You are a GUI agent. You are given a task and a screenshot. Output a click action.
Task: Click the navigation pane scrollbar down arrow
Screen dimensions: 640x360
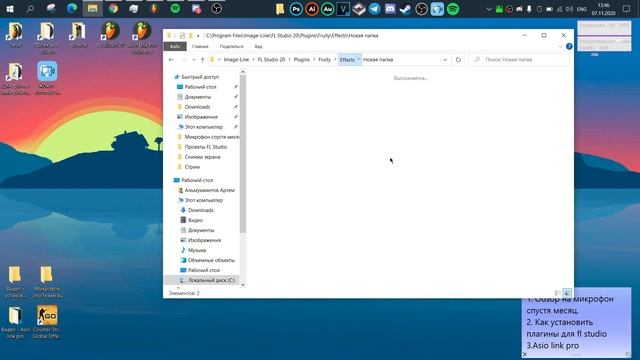click(243, 285)
